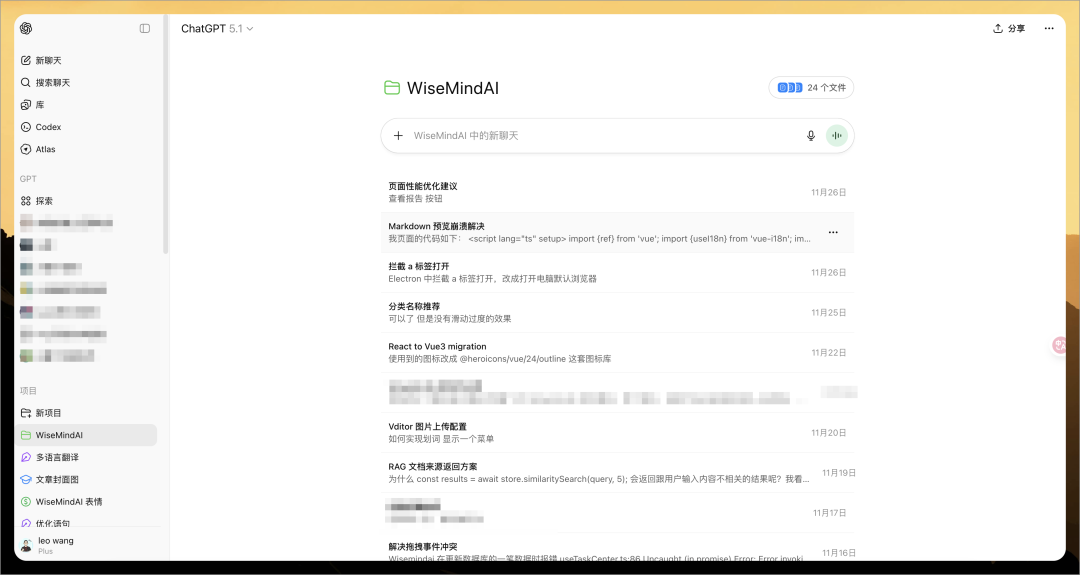
Task: Click the 探索 grid icon
Action: [x=25, y=201]
